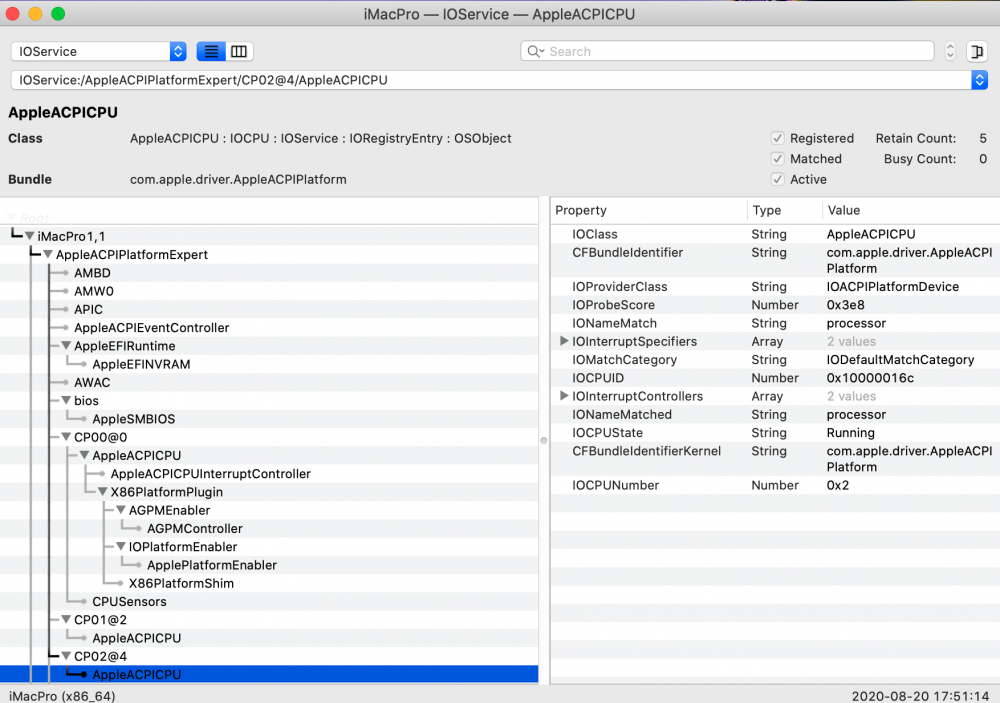Click the IOACPIPlatformDevice value
The height and width of the screenshot is (703, 1000).
892,286
